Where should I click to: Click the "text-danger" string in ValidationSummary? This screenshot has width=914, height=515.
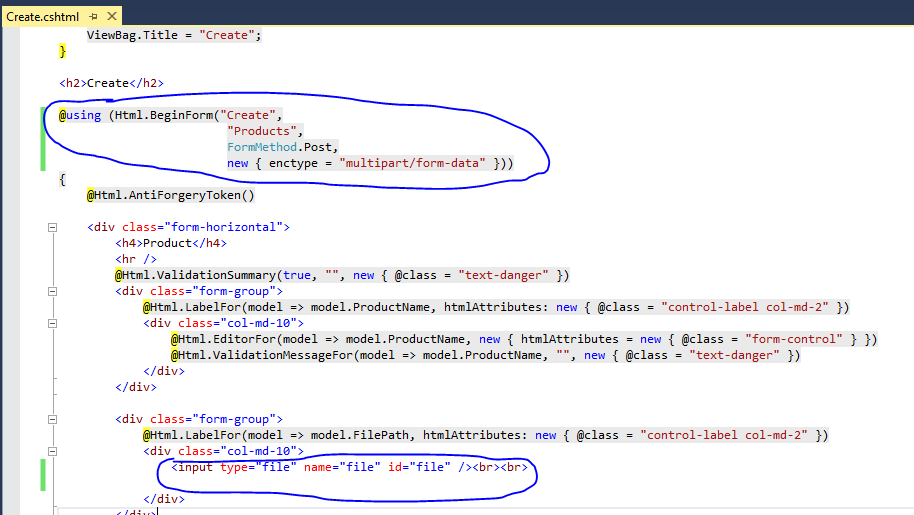click(x=503, y=275)
